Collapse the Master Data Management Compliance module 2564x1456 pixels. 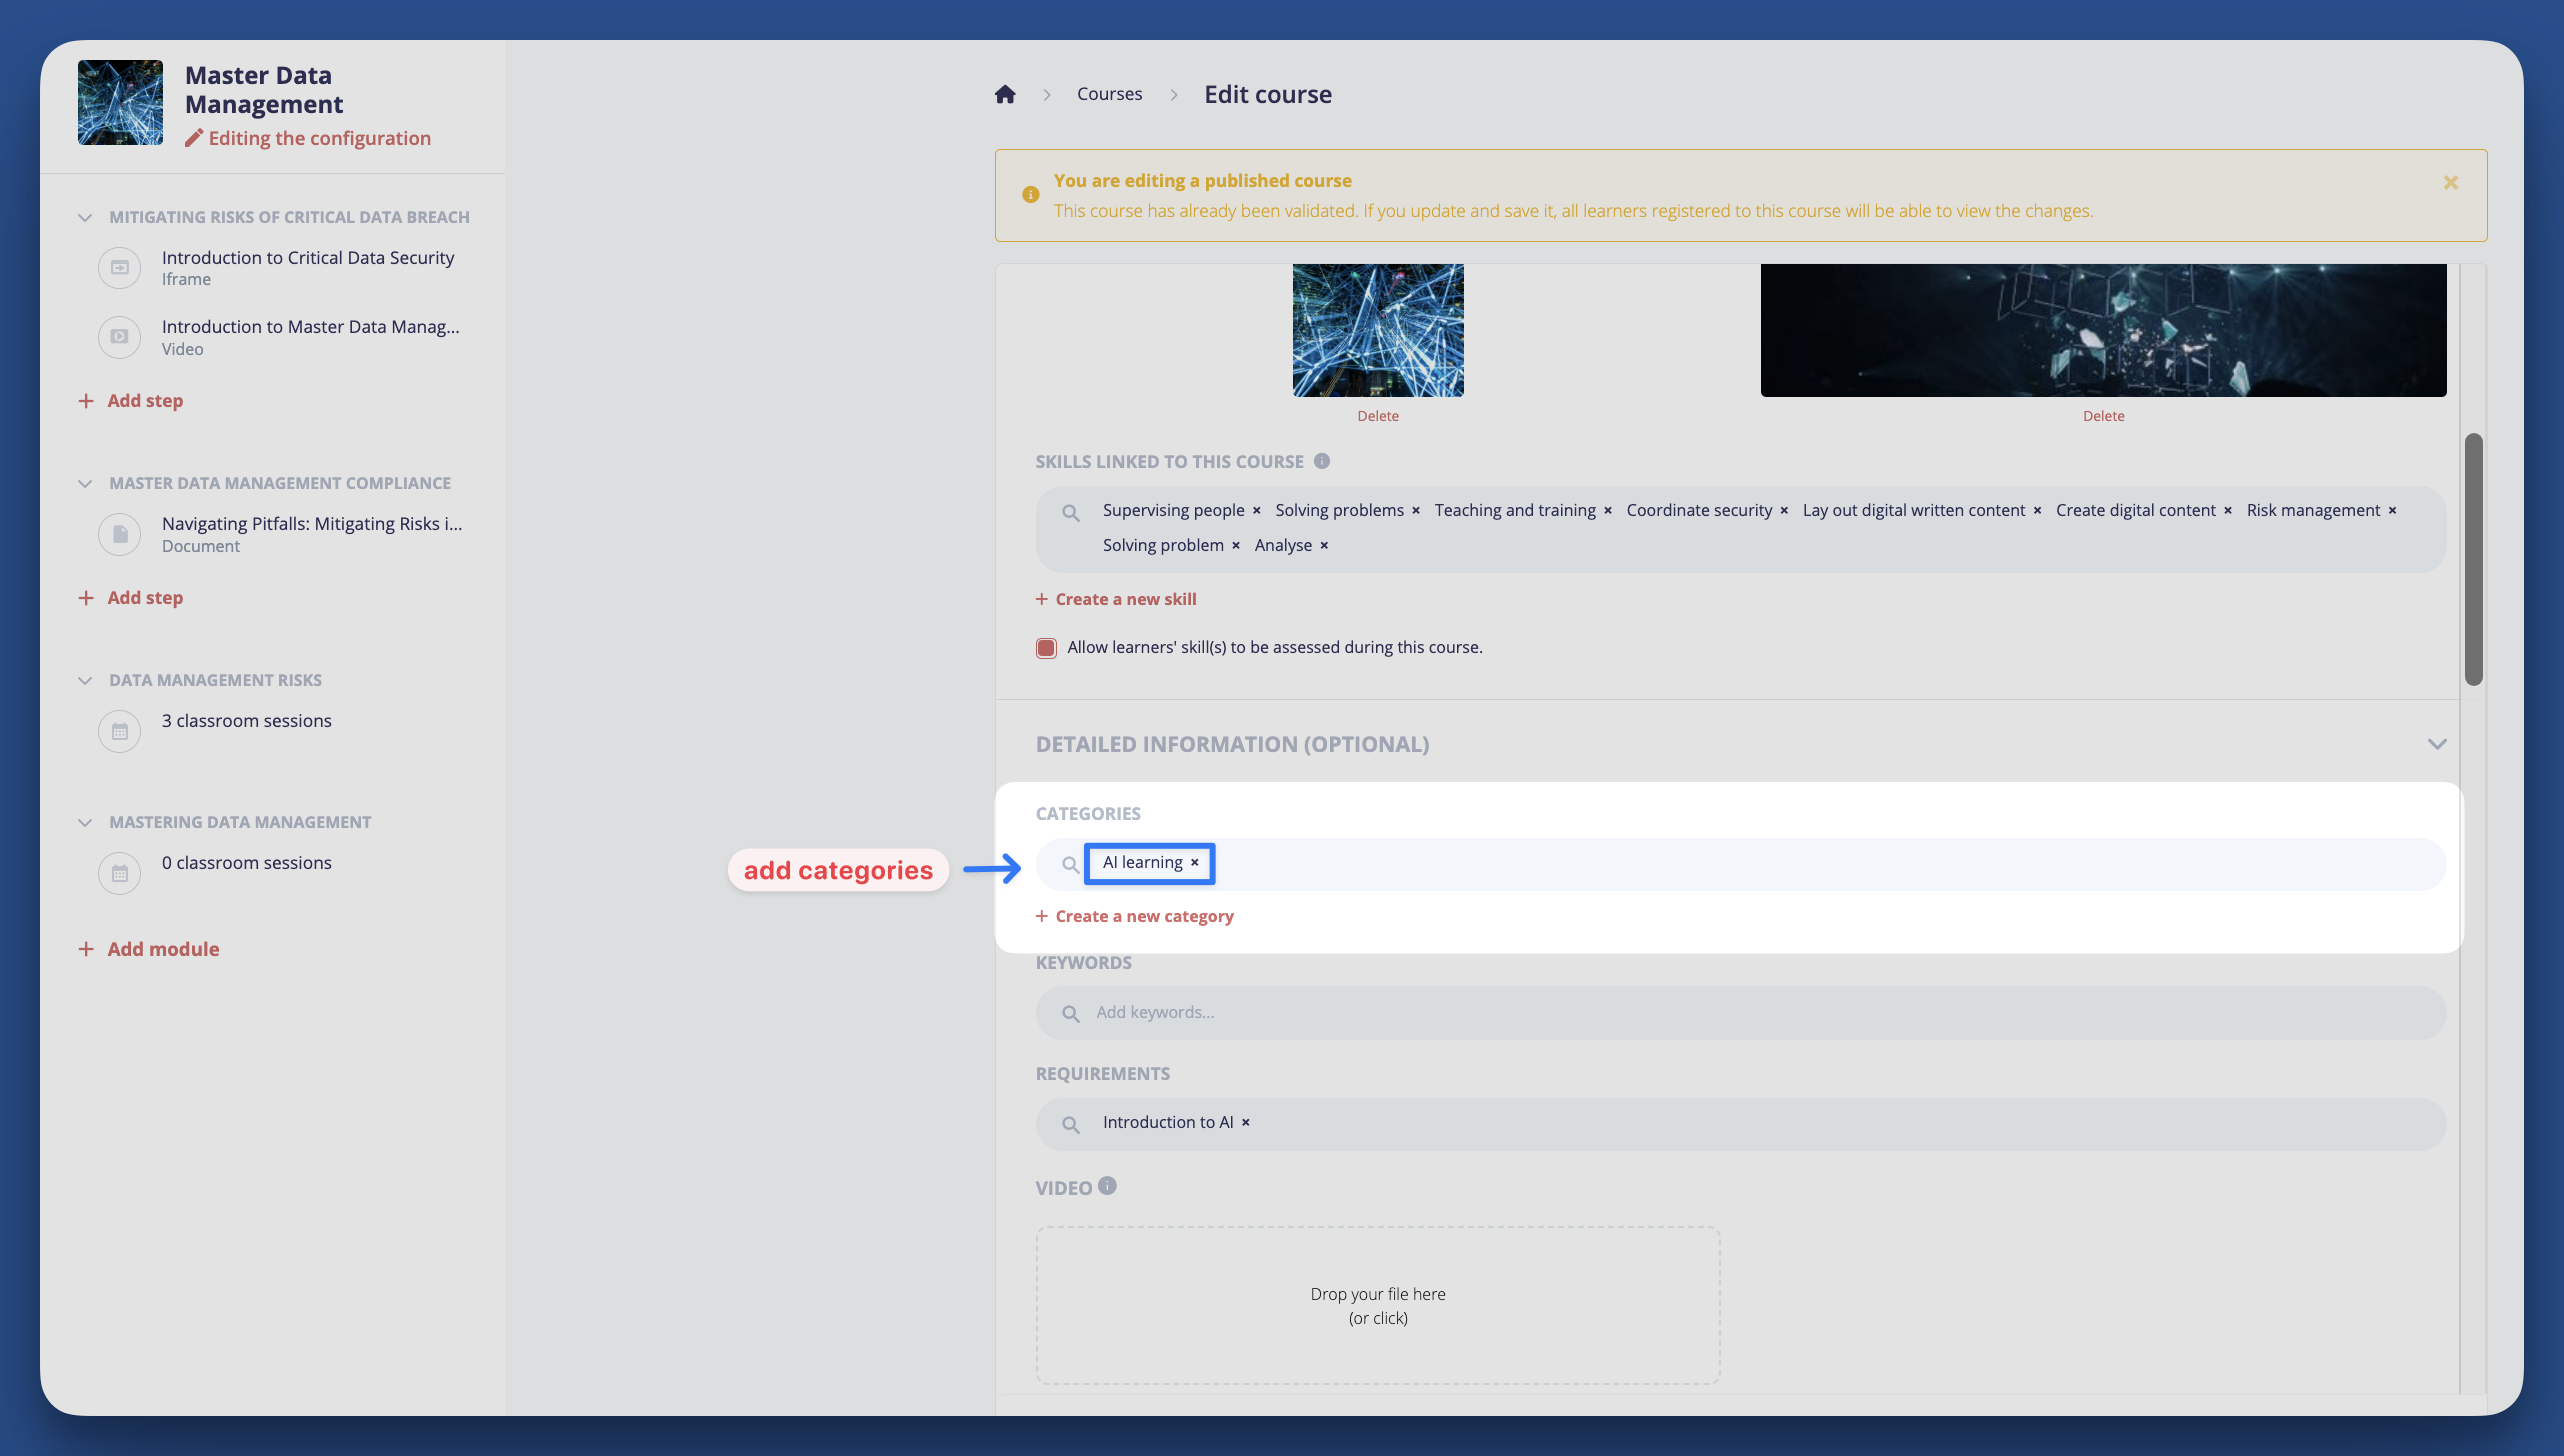click(85, 483)
